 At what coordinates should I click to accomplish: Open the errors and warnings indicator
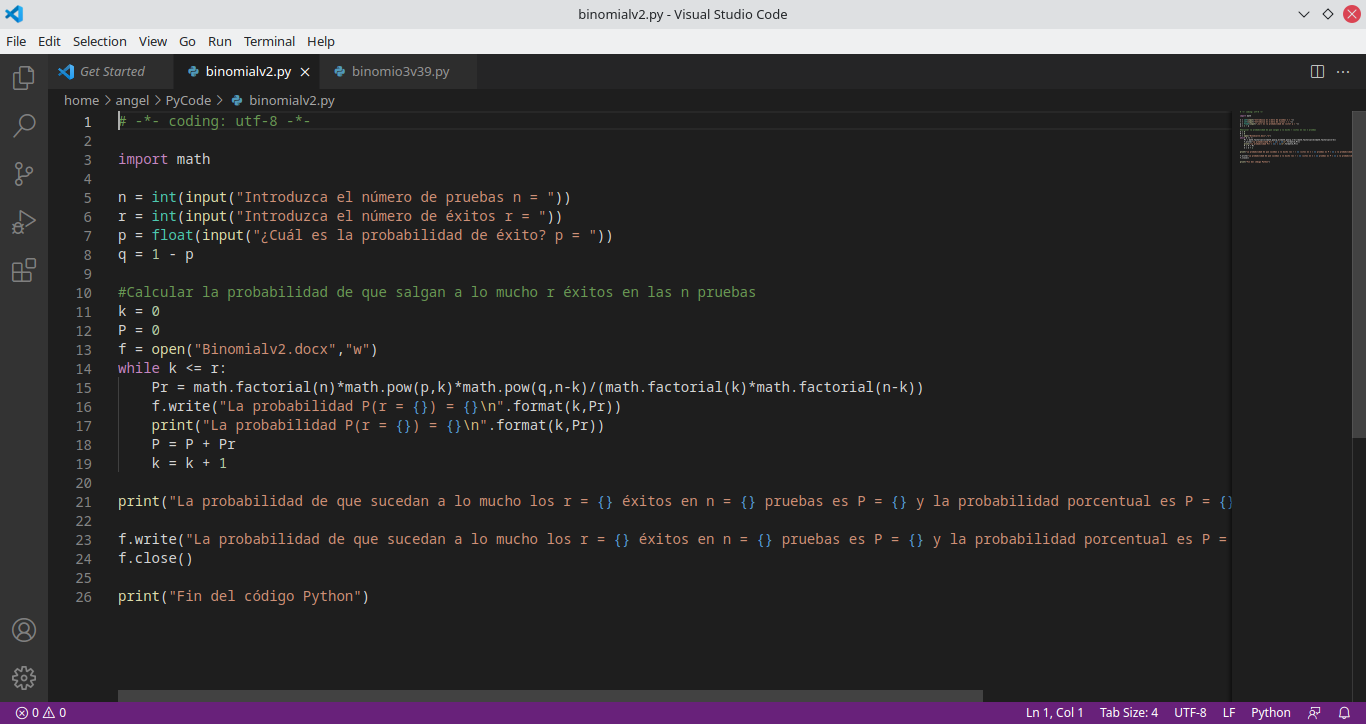41,713
